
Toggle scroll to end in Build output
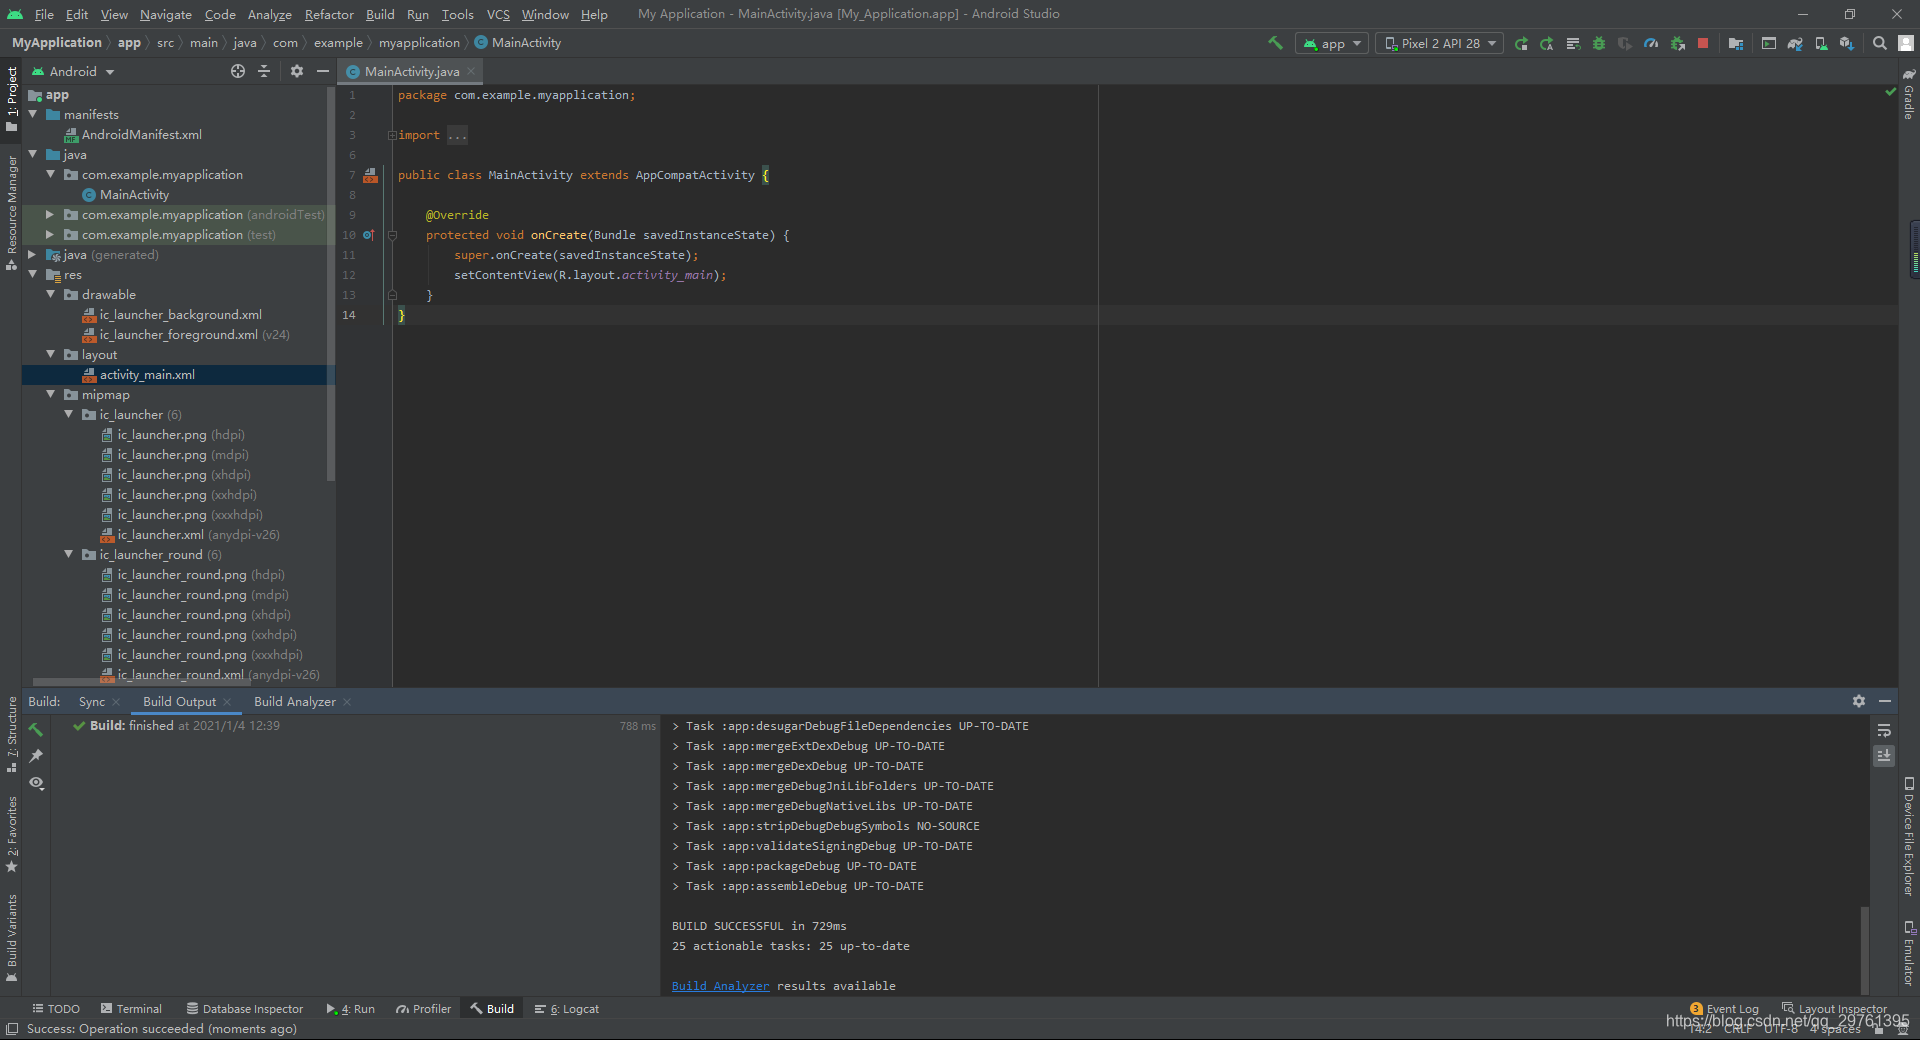coord(1884,756)
